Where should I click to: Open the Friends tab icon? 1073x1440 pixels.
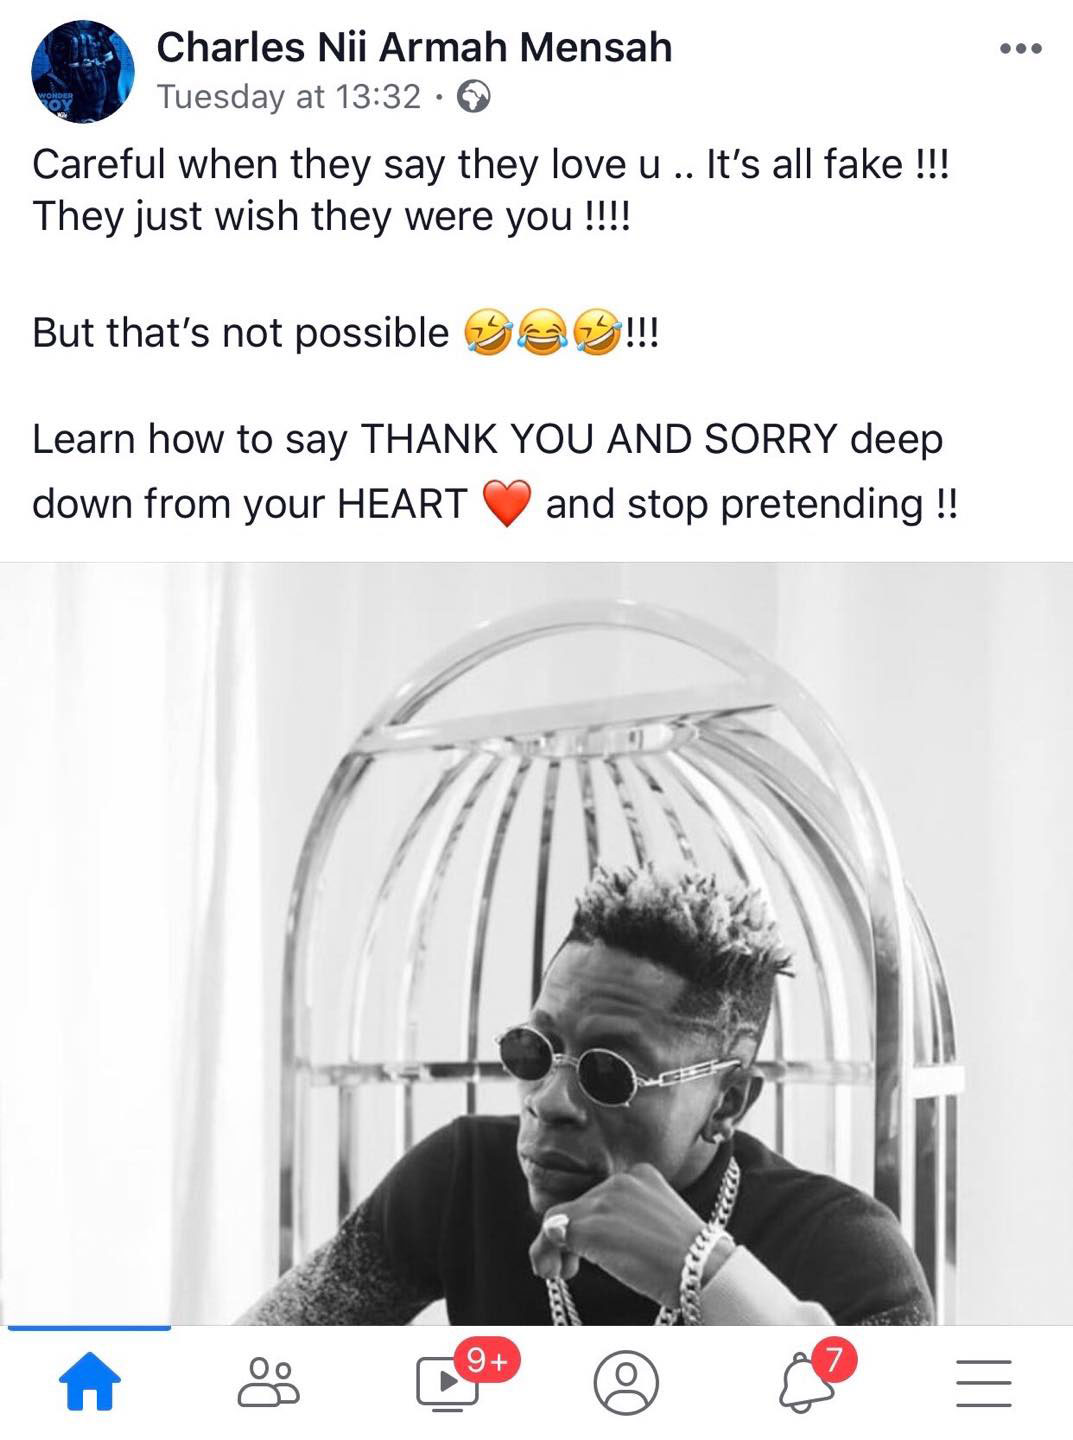pyautogui.click(x=268, y=1382)
